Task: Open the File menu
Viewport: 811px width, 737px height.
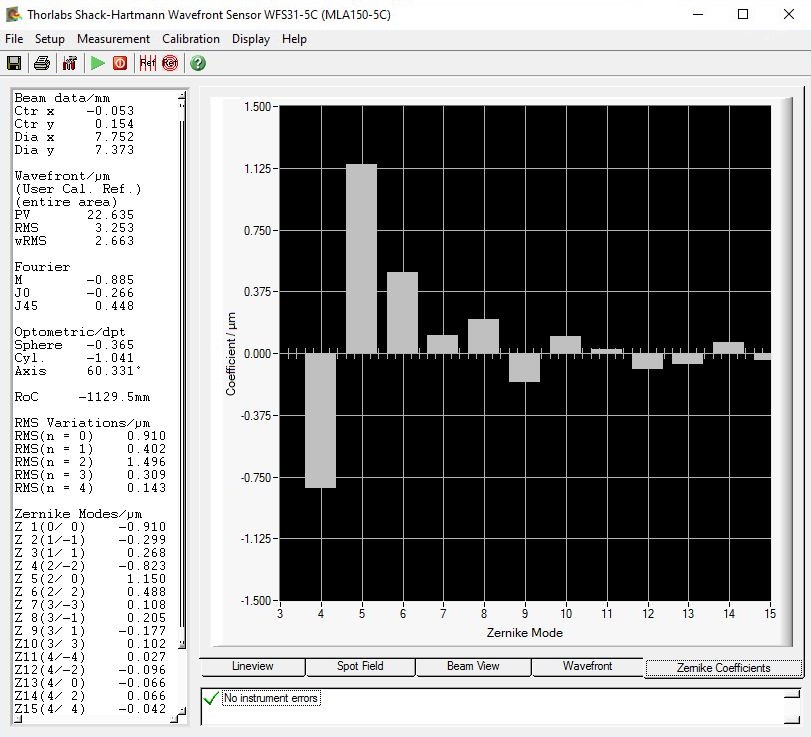Action: coord(14,39)
